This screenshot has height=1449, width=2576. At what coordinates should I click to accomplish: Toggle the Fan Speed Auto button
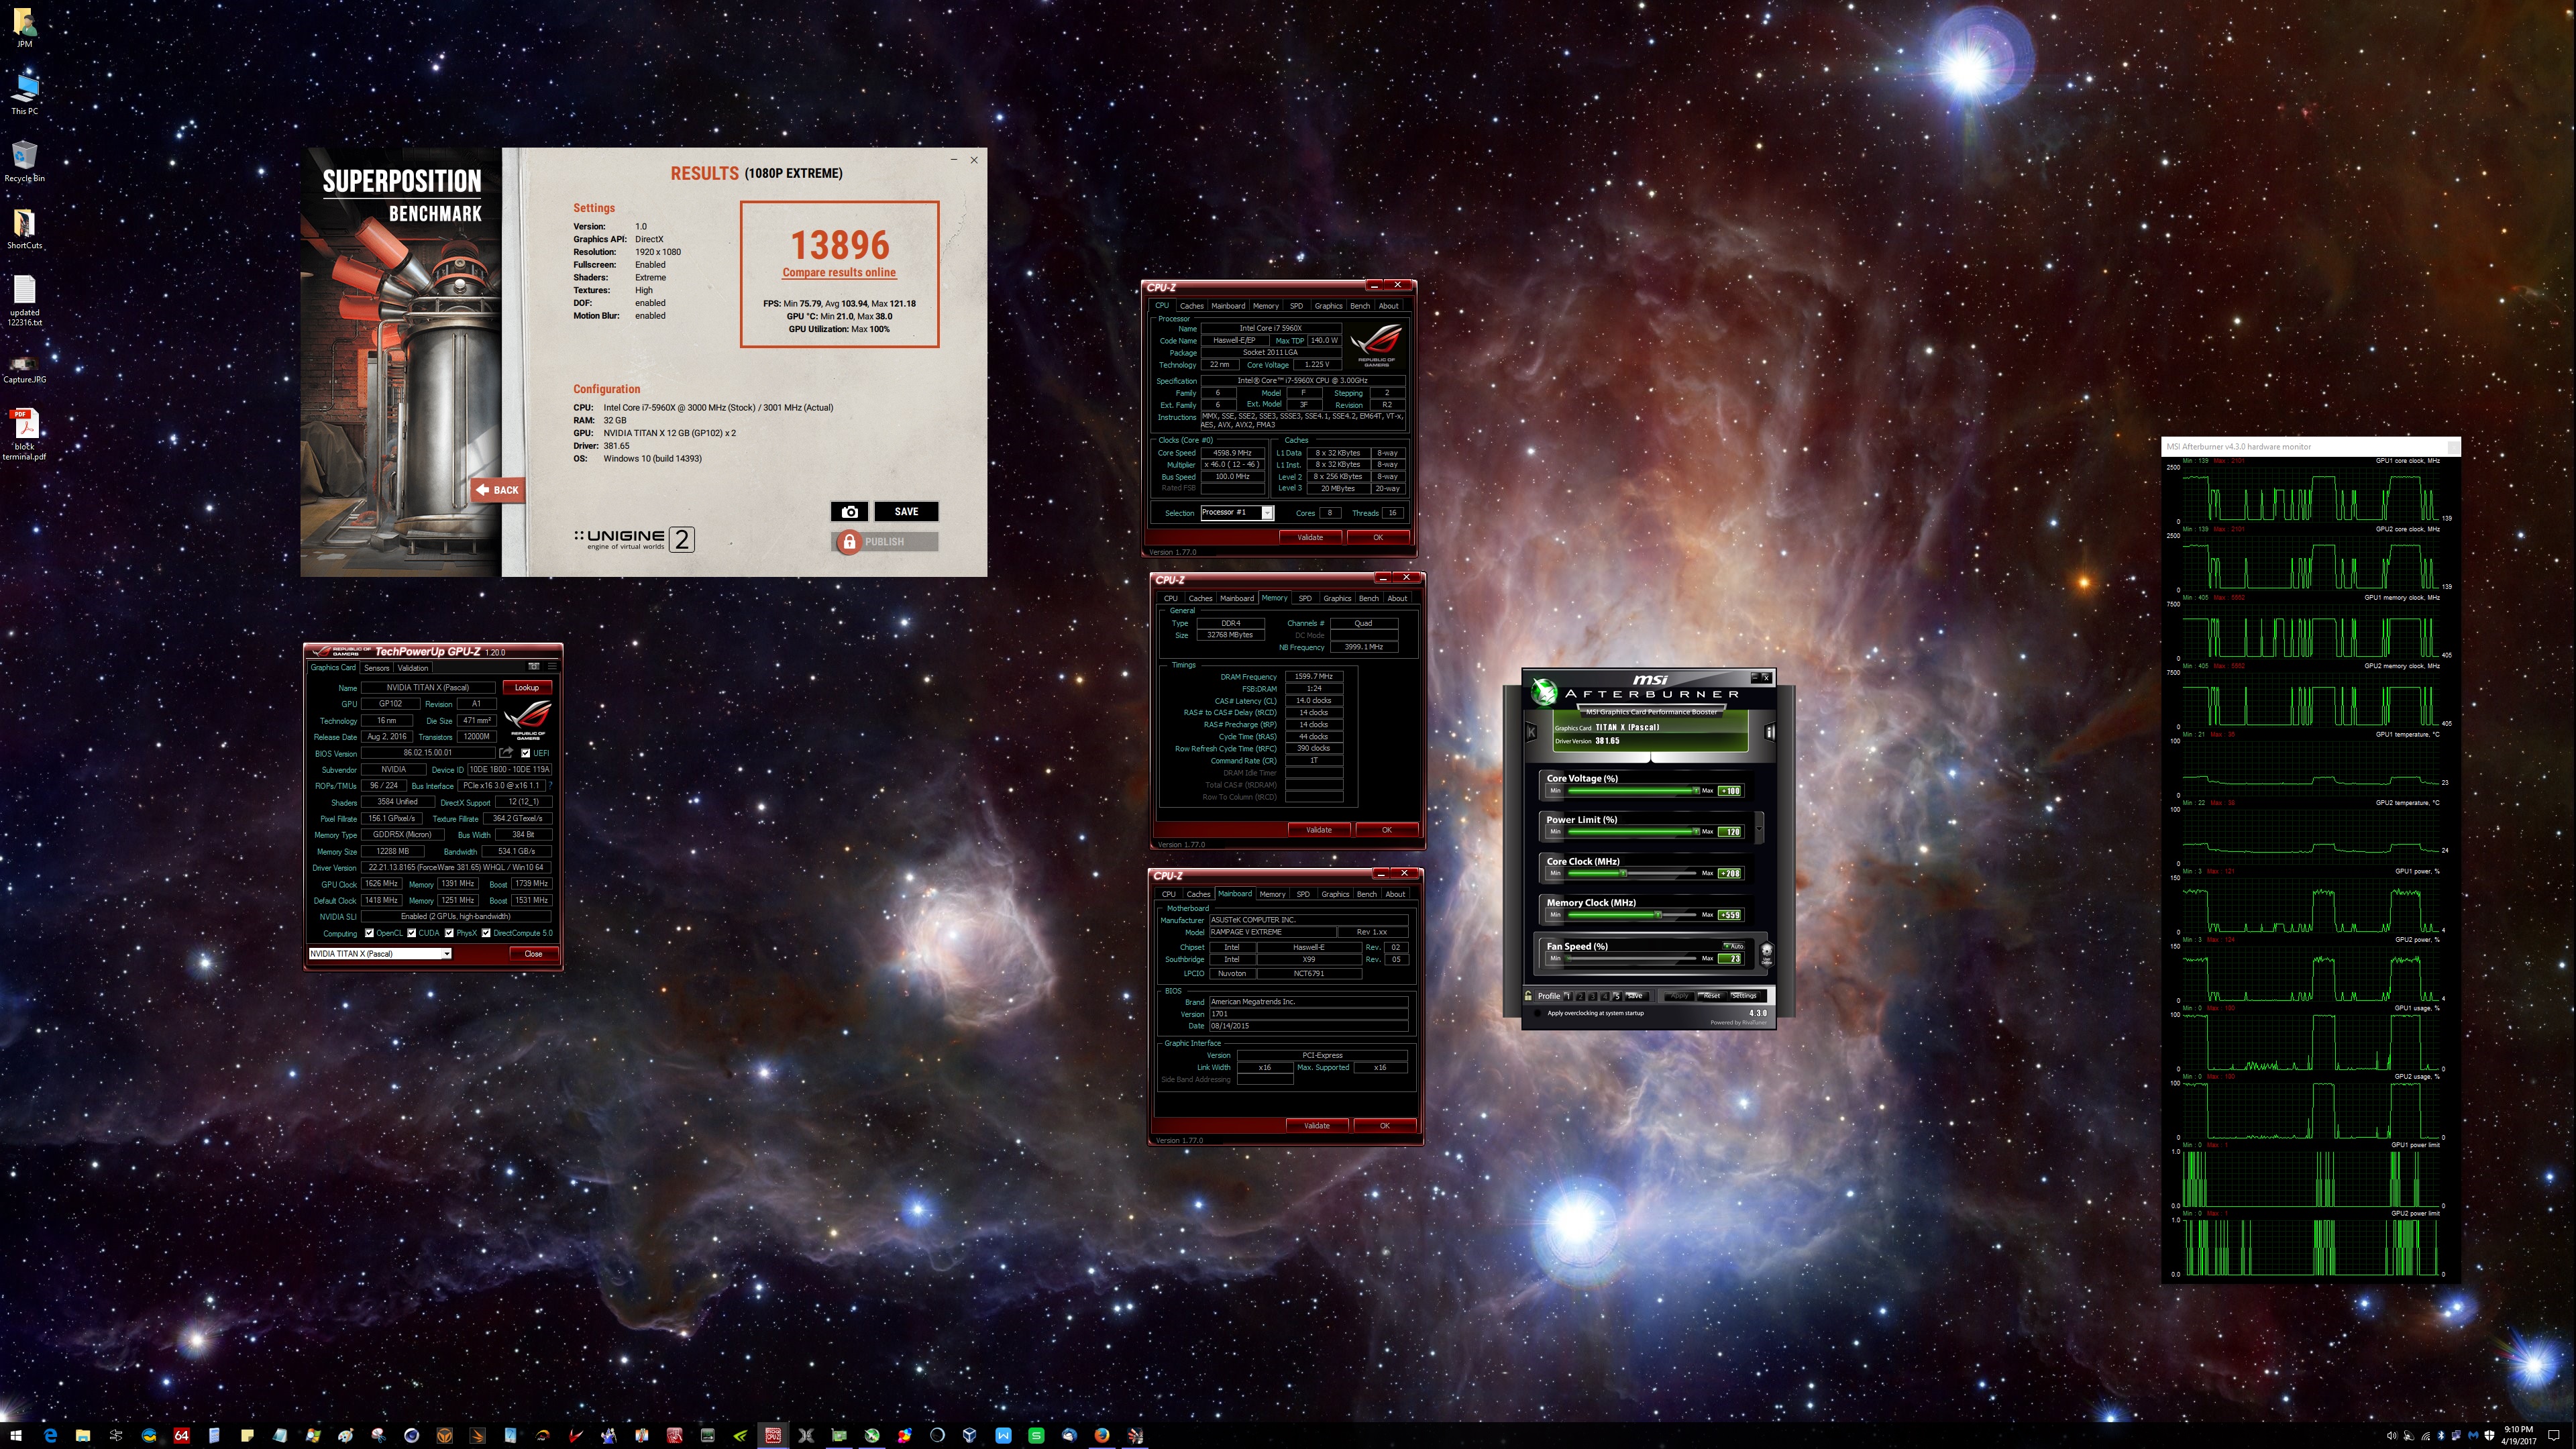tap(1734, 946)
